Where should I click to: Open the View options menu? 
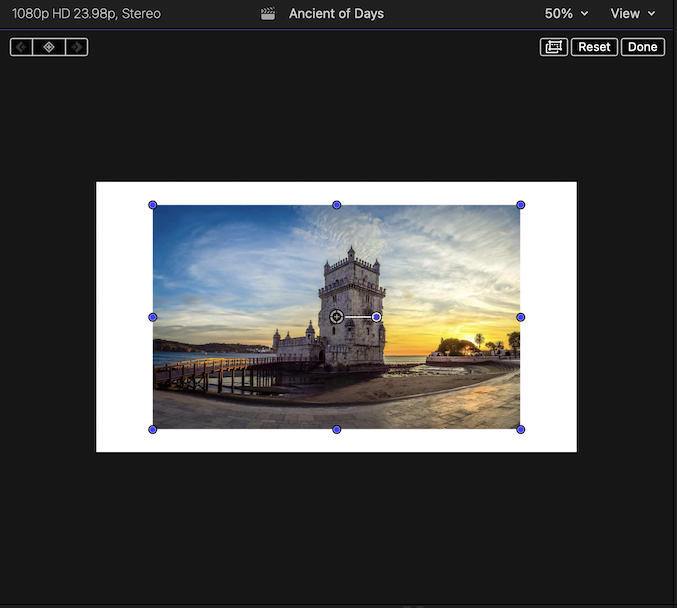click(x=633, y=14)
